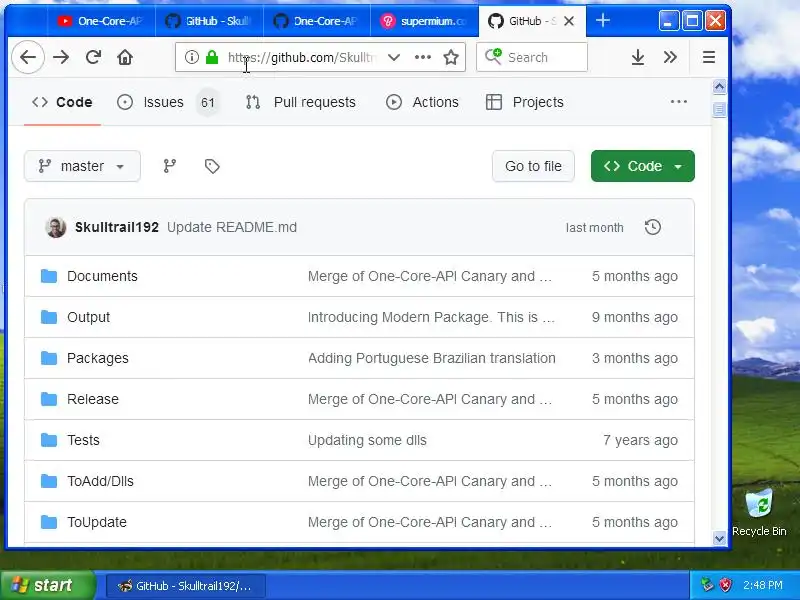Open the Update README.md commit link
The width and height of the screenshot is (800, 600).
pyautogui.click(x=232, y=227)
